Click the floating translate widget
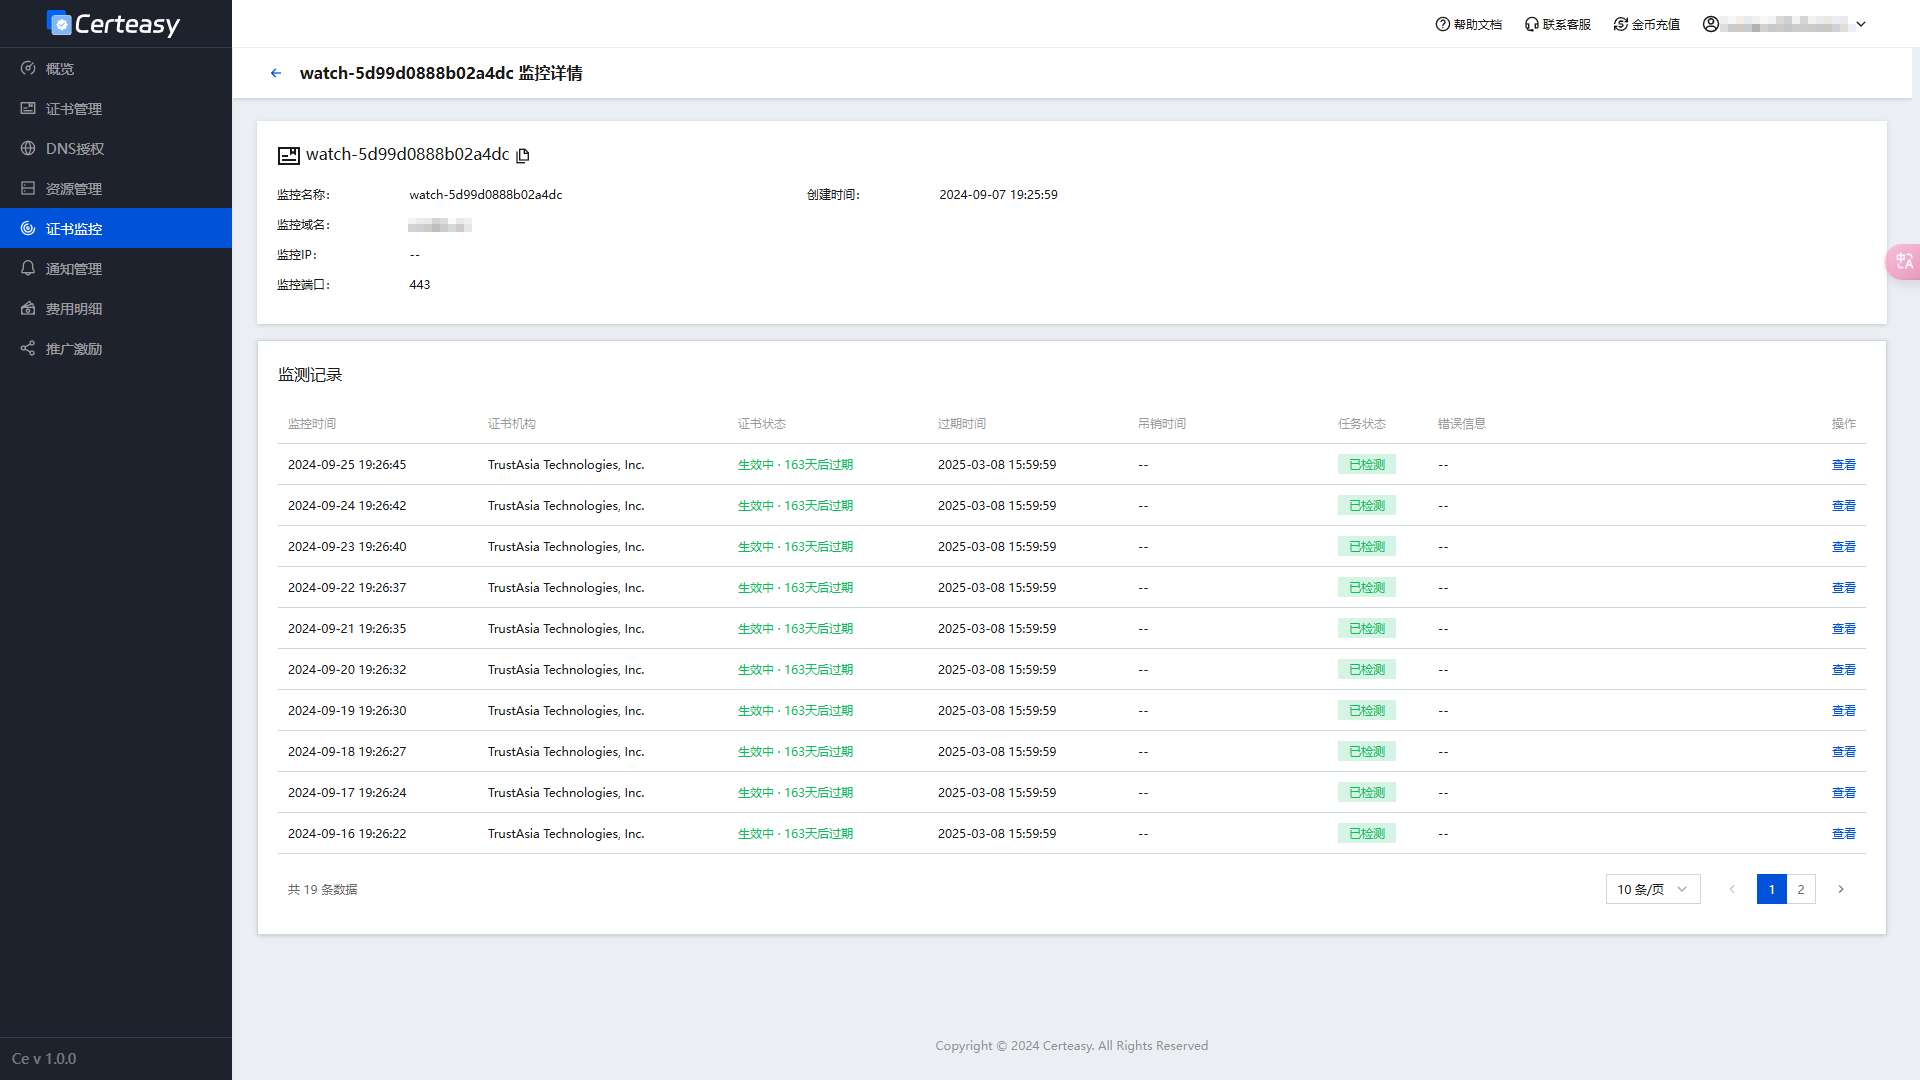 (x=1903, y=261)
